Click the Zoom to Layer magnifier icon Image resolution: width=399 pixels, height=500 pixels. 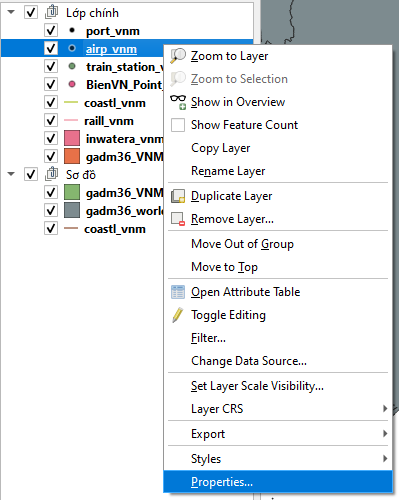click(x=178, y=56)
